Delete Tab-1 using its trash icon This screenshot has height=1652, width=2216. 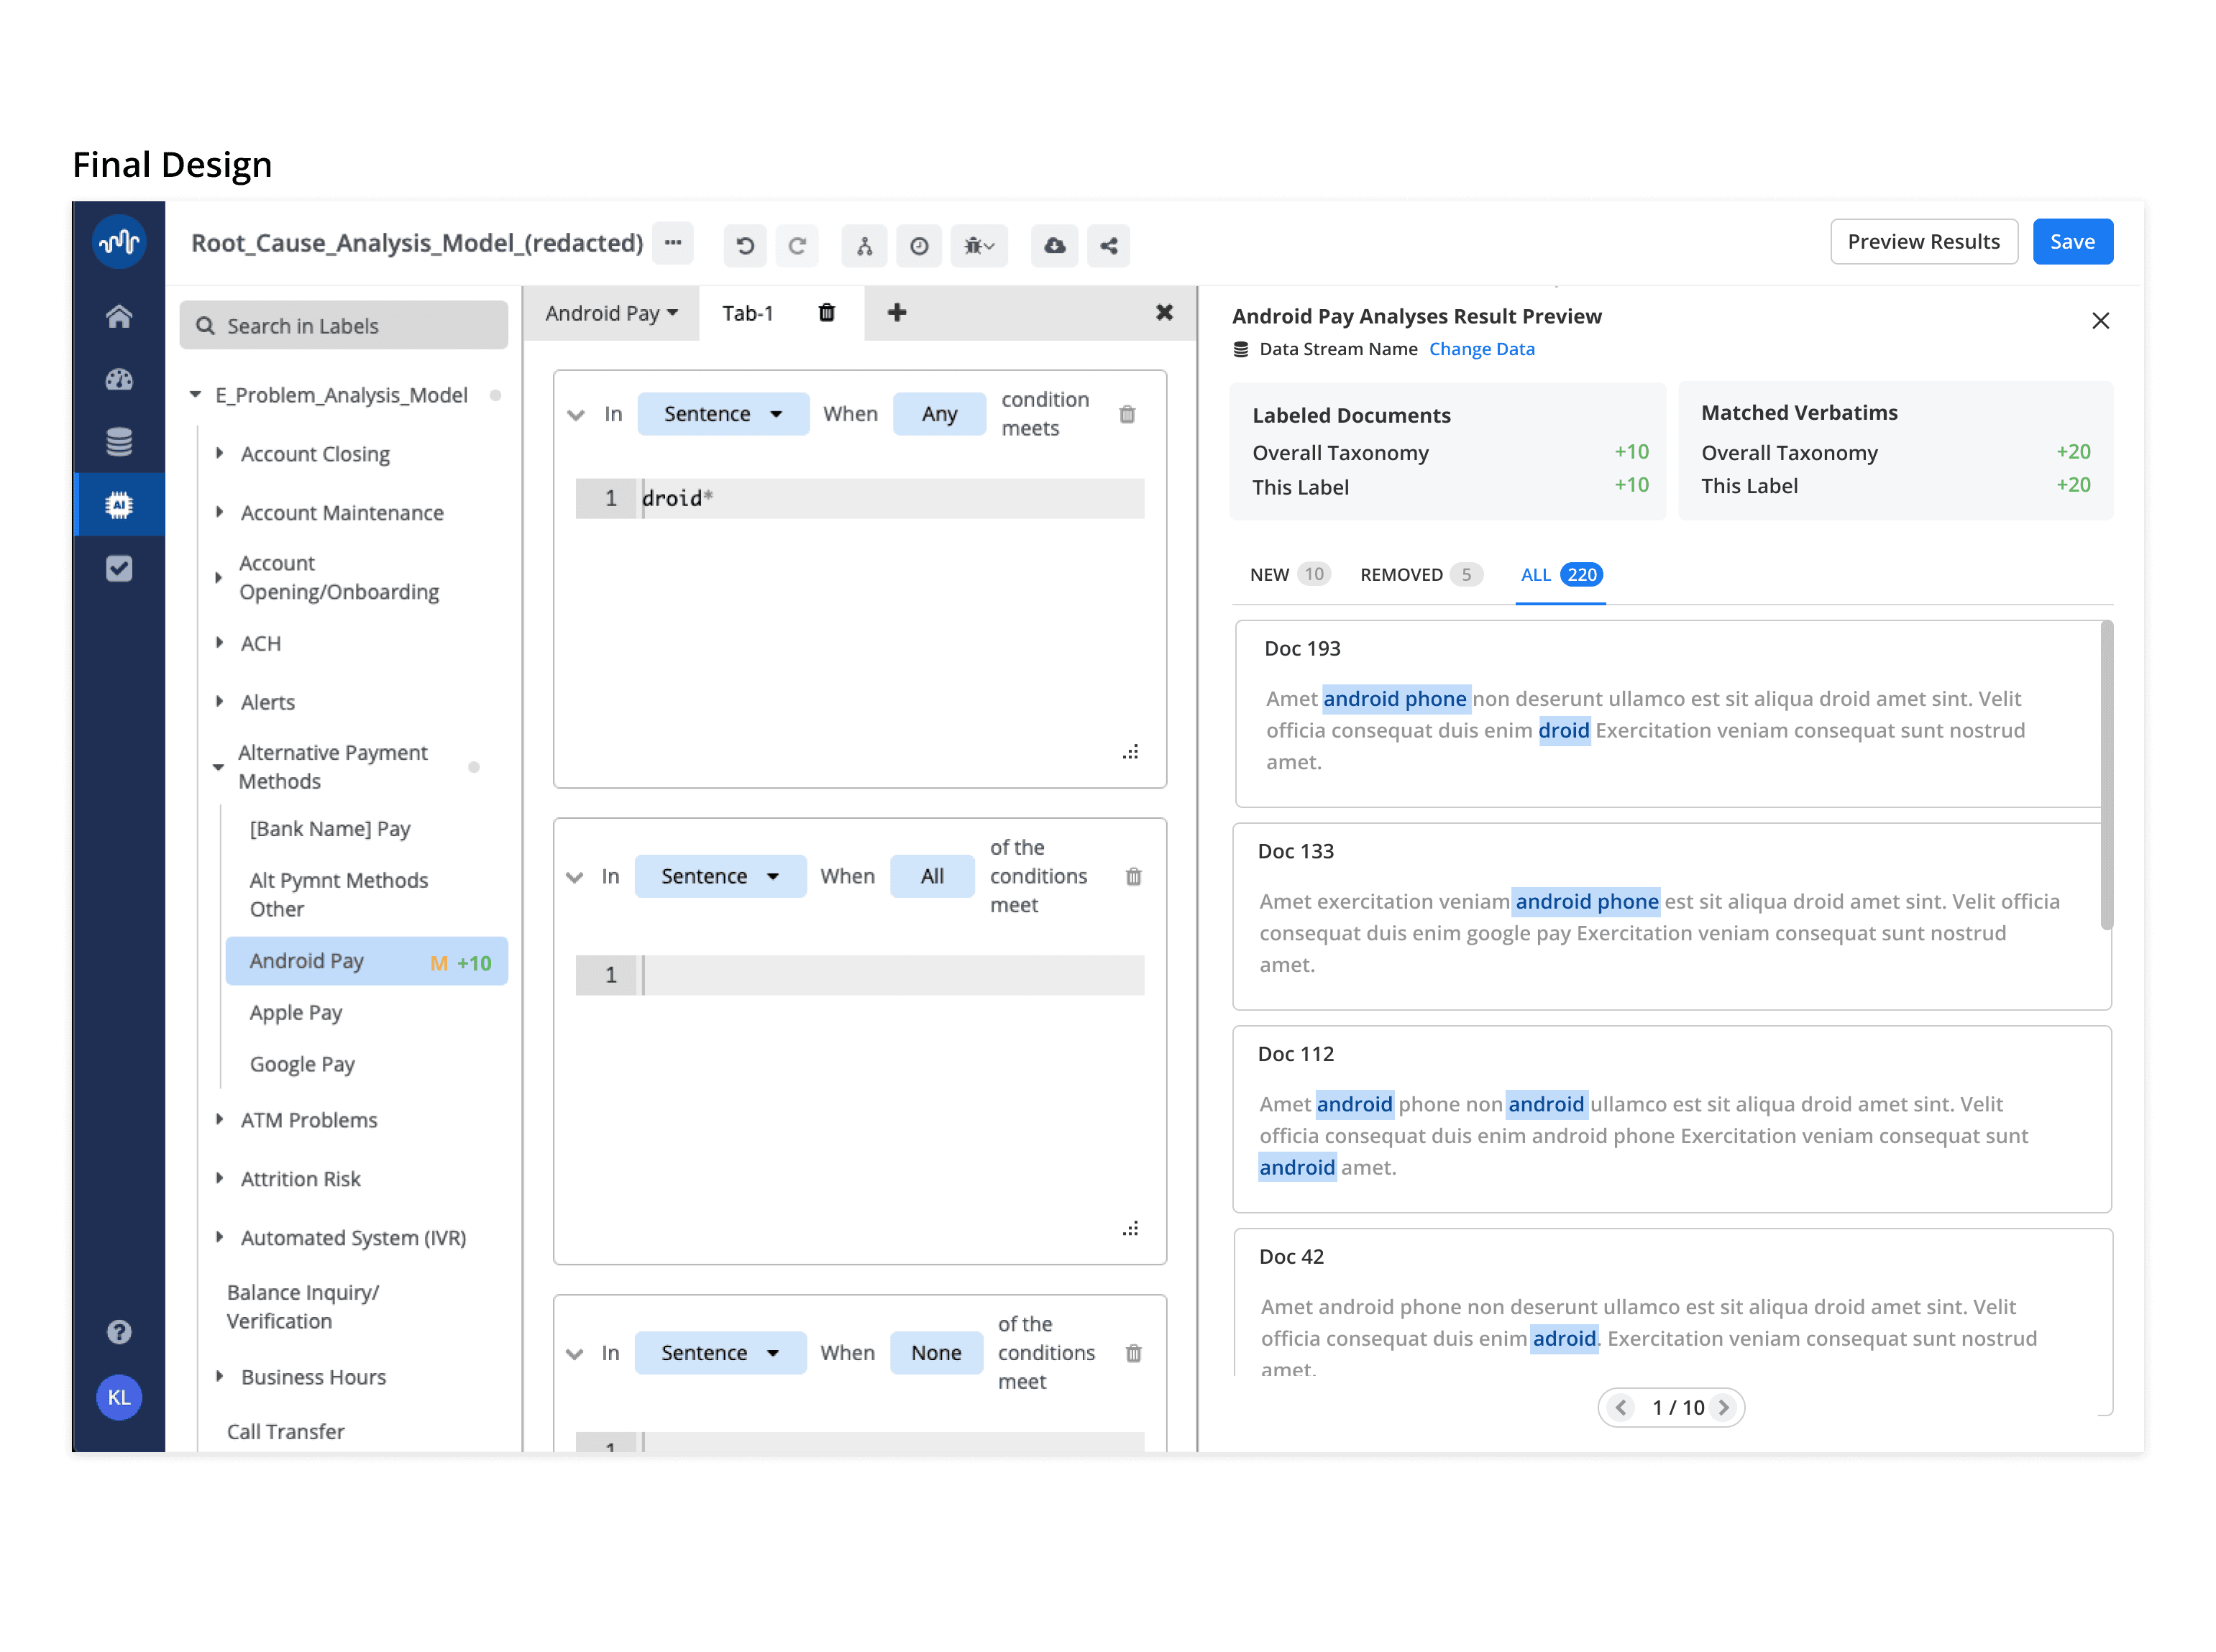(827, 313)
